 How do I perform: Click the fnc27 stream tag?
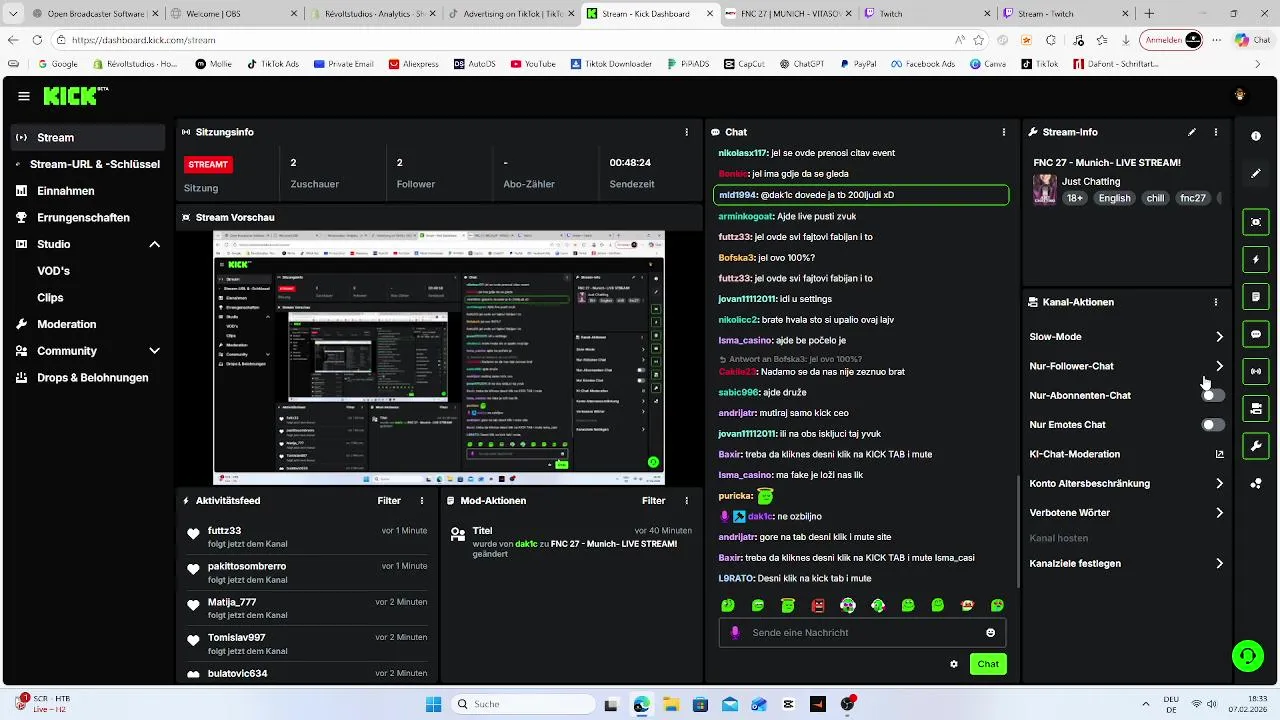pos(1193,198)
